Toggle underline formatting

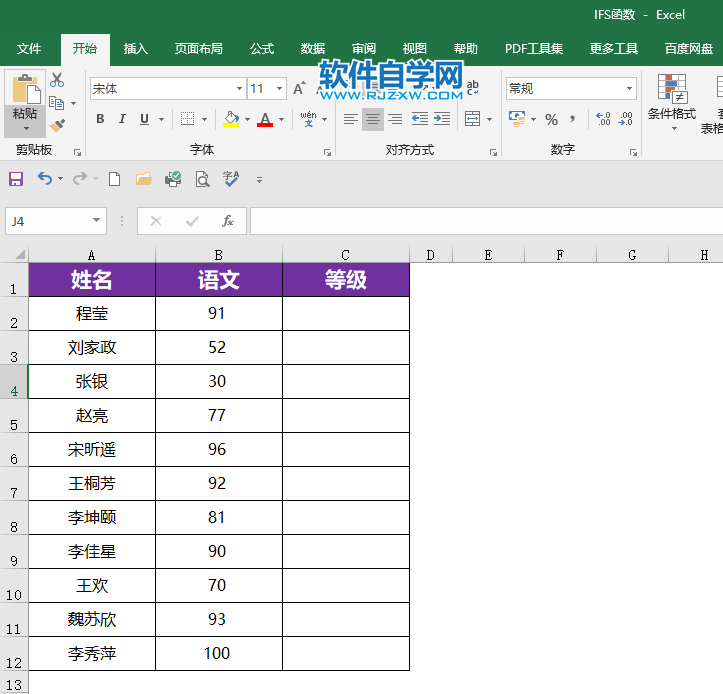(144, 119)
